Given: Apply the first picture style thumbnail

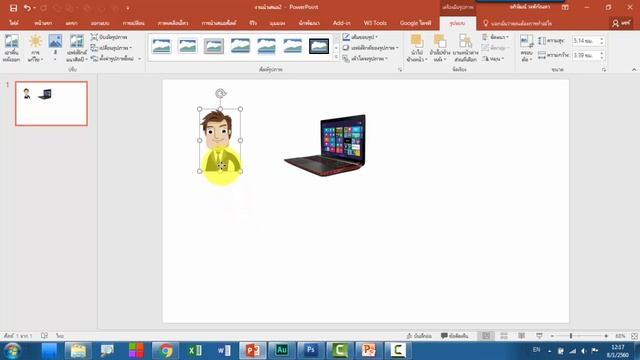Looking at the screenshot, I should pyautogui.click(x=162, y=46).
